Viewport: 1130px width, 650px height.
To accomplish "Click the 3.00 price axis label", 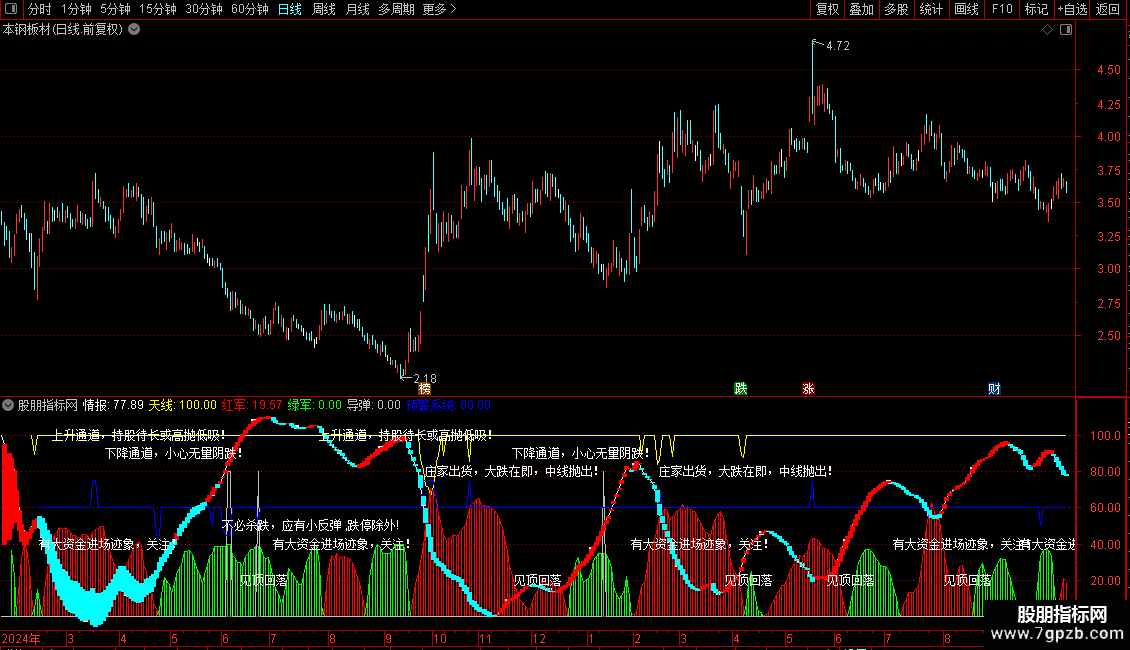I will [1108, 269].
